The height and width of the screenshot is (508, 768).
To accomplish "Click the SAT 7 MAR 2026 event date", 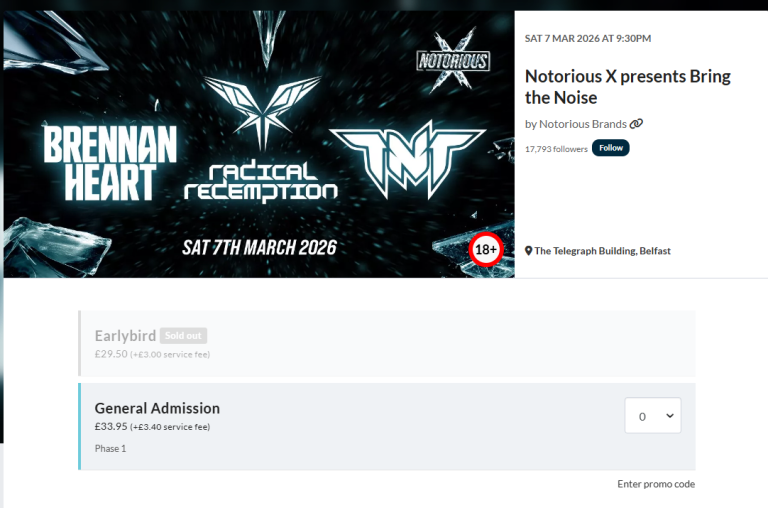I will pyautogui.click(x=587, y=39).
